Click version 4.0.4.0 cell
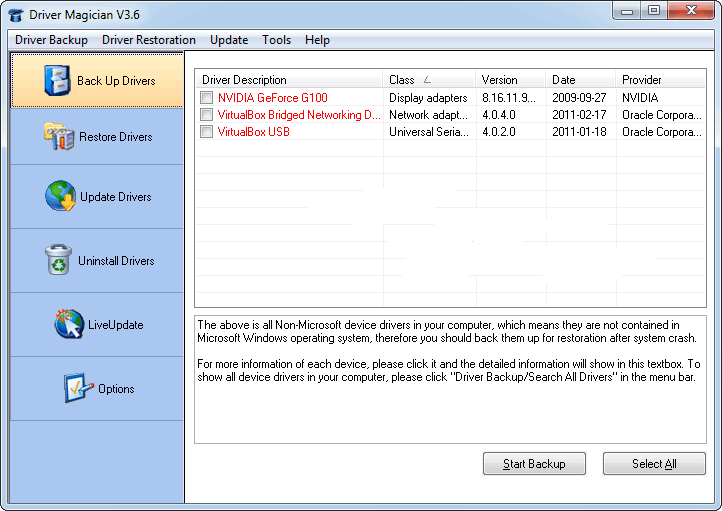Viewport: 722px width, 511px height. coord(499,115)
